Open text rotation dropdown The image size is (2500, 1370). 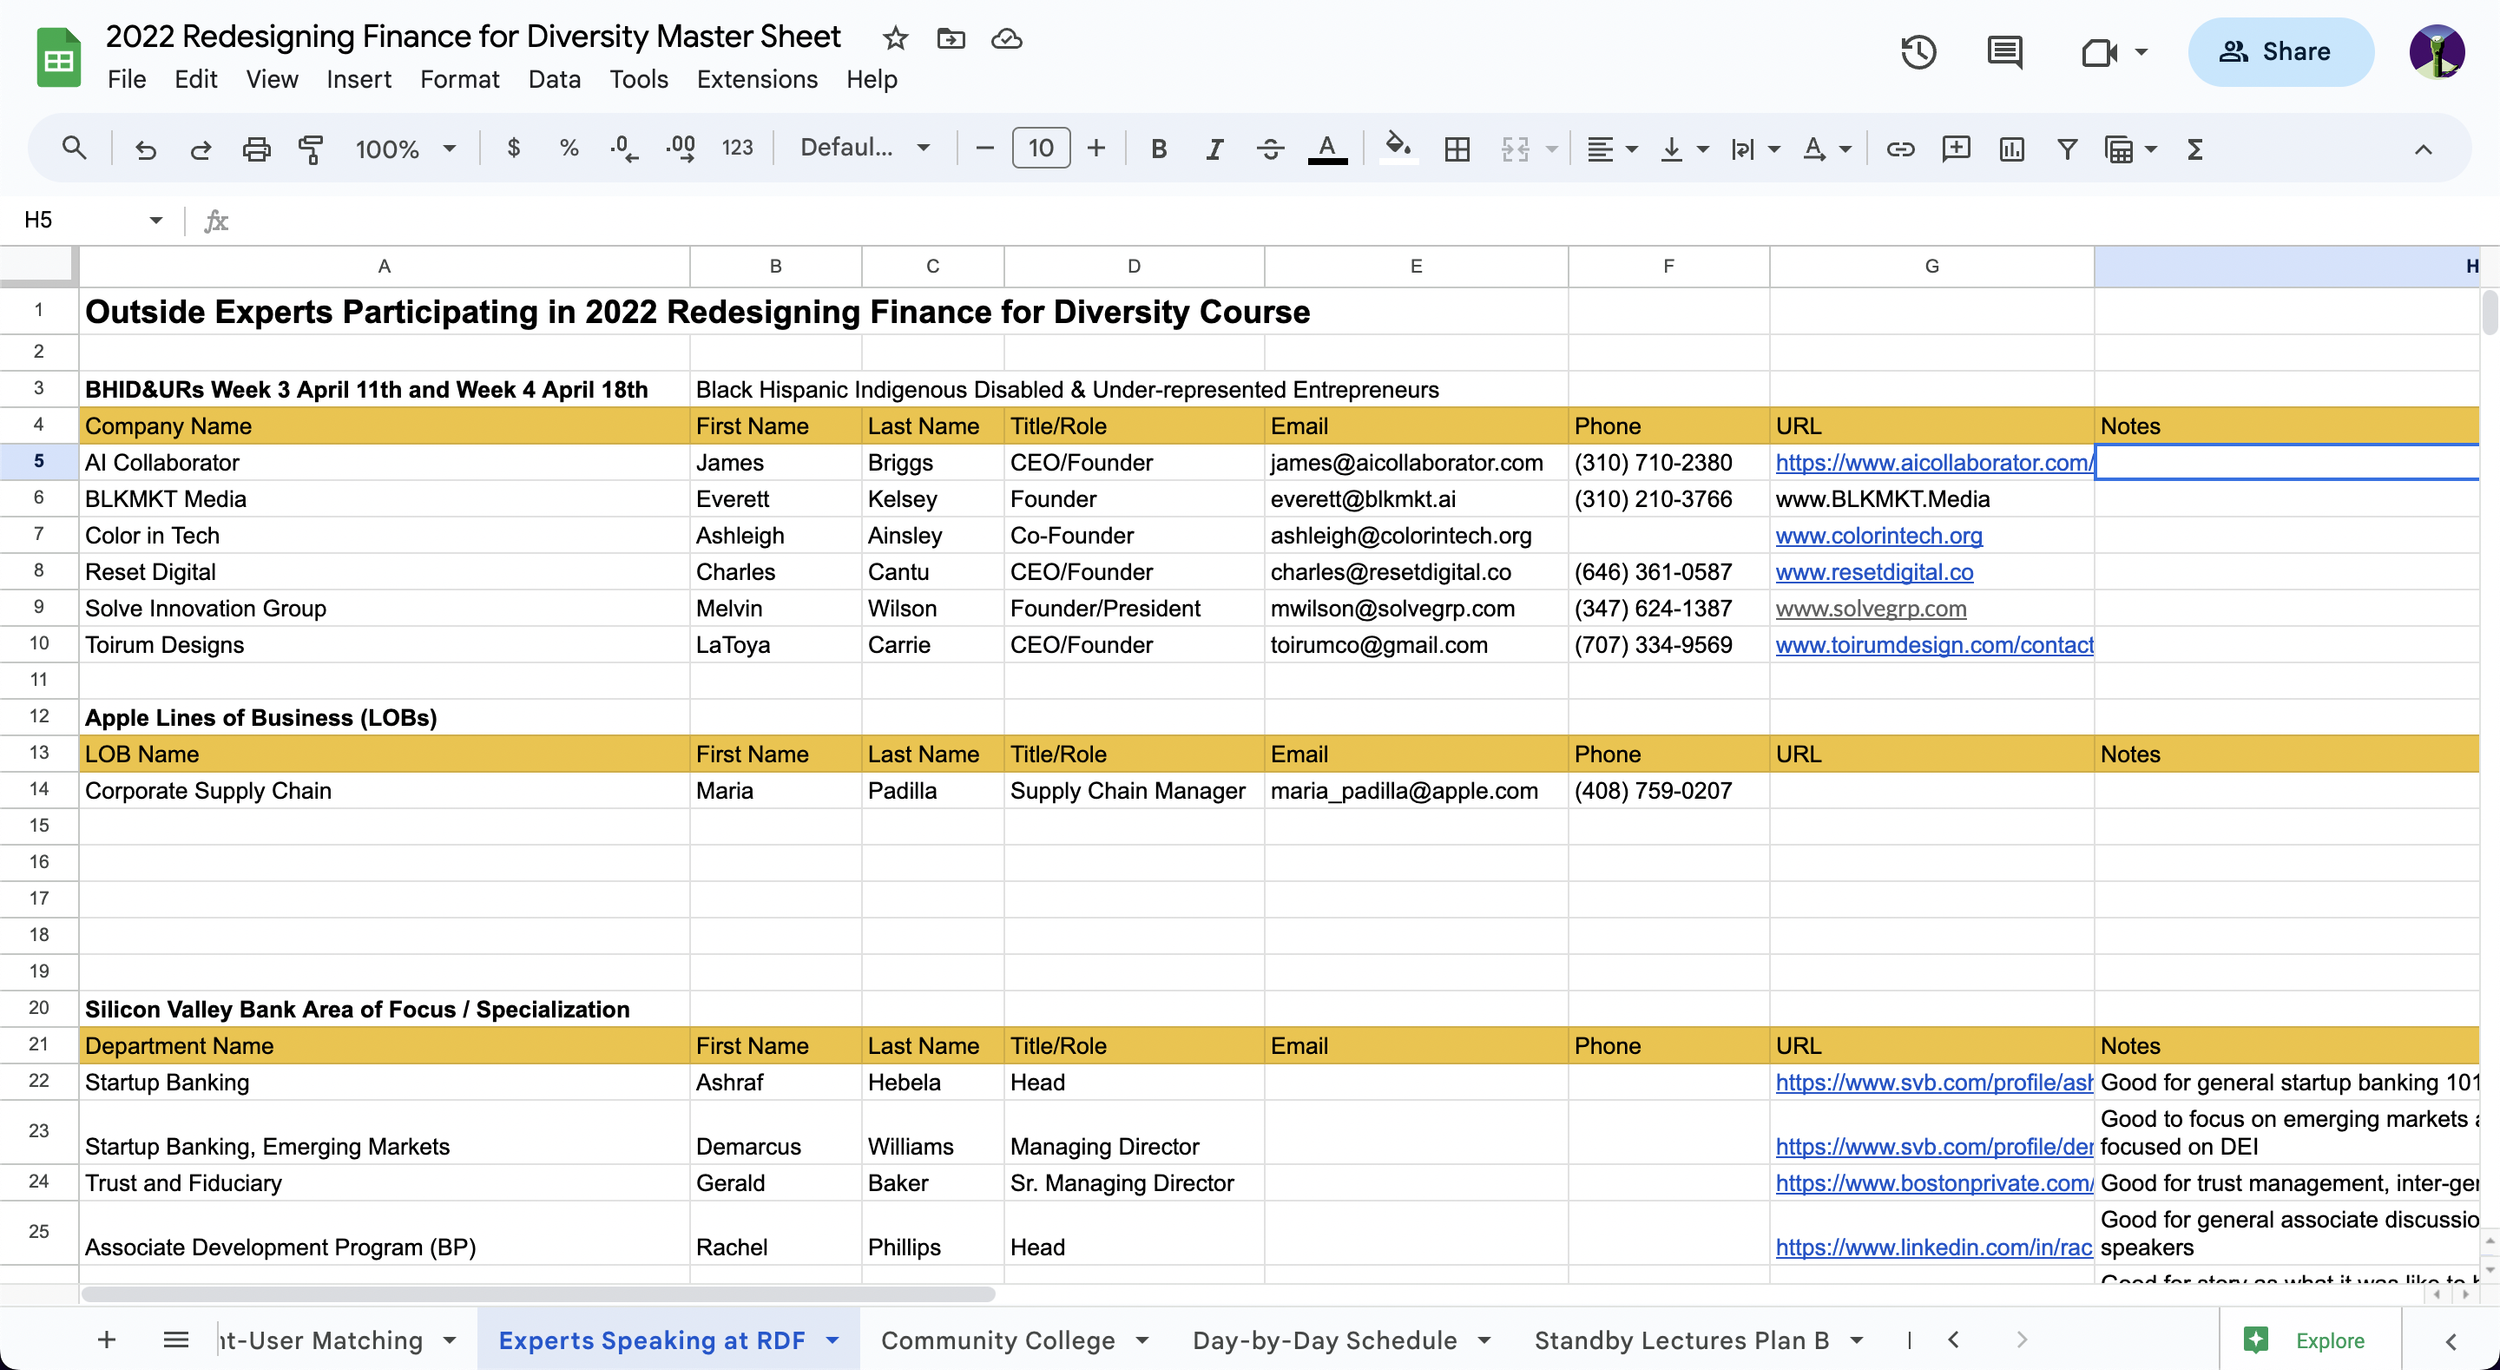coord(1826,149)
